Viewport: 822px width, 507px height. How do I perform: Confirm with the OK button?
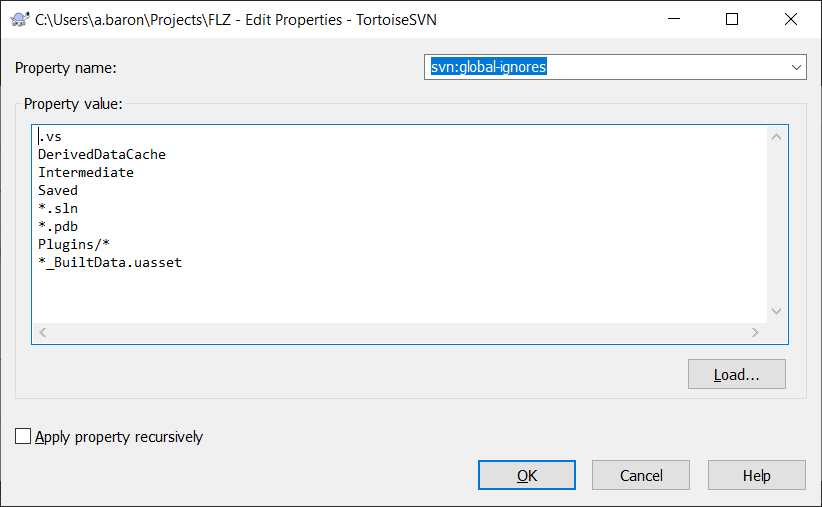(526, 475)
